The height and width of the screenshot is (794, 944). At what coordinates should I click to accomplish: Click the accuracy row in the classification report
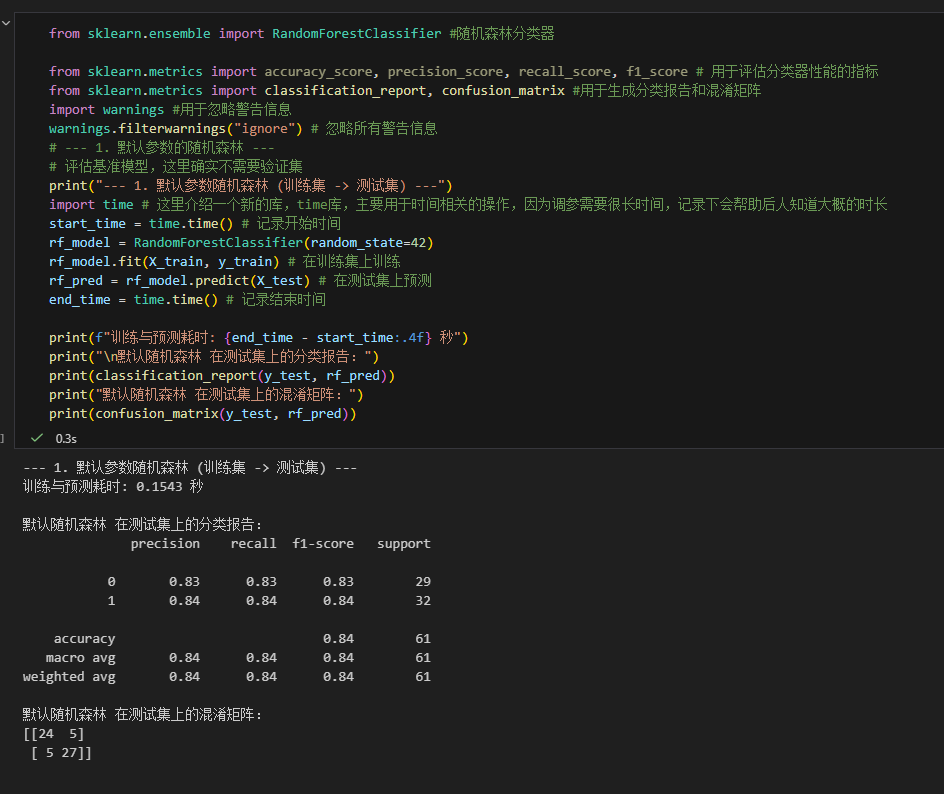click(84, 639)
